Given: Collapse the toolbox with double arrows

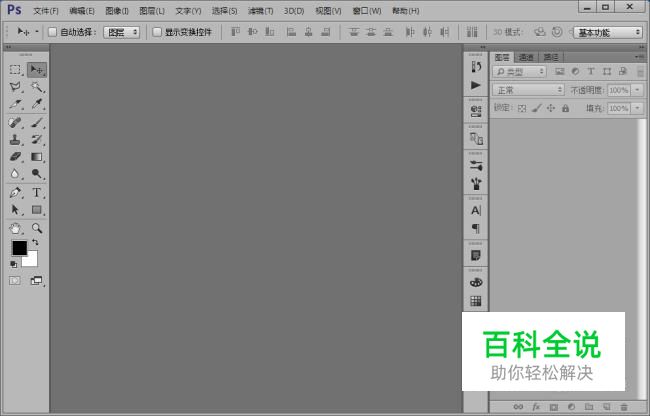Looking at the screenshot, I should tap(8, 47).
